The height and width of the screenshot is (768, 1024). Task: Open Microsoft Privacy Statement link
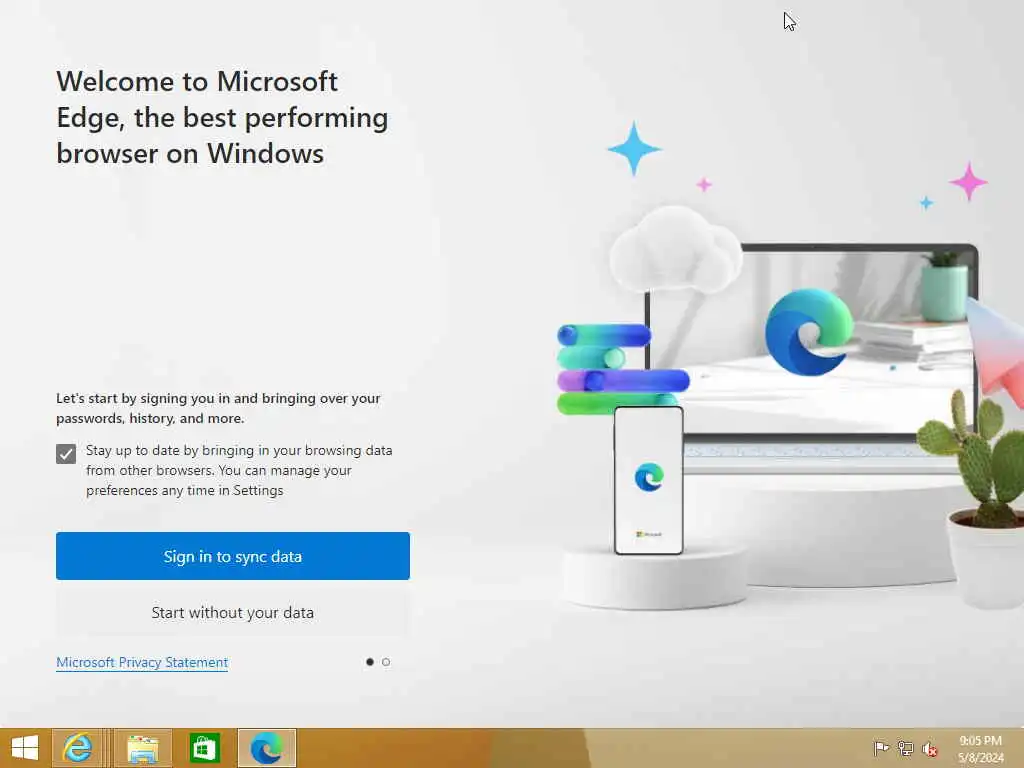point(142,662)
